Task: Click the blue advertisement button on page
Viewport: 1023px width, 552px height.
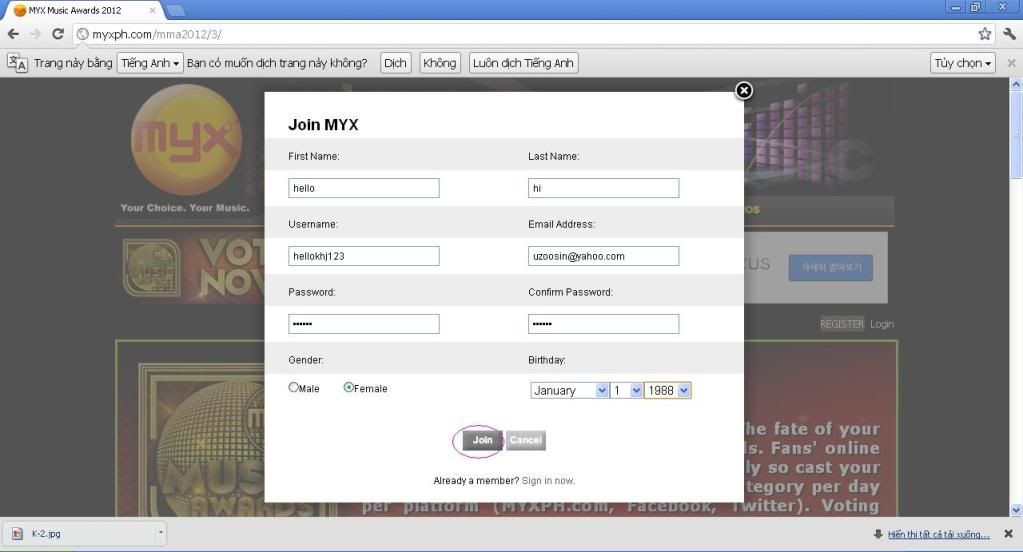Action: (x=831, y=268)
